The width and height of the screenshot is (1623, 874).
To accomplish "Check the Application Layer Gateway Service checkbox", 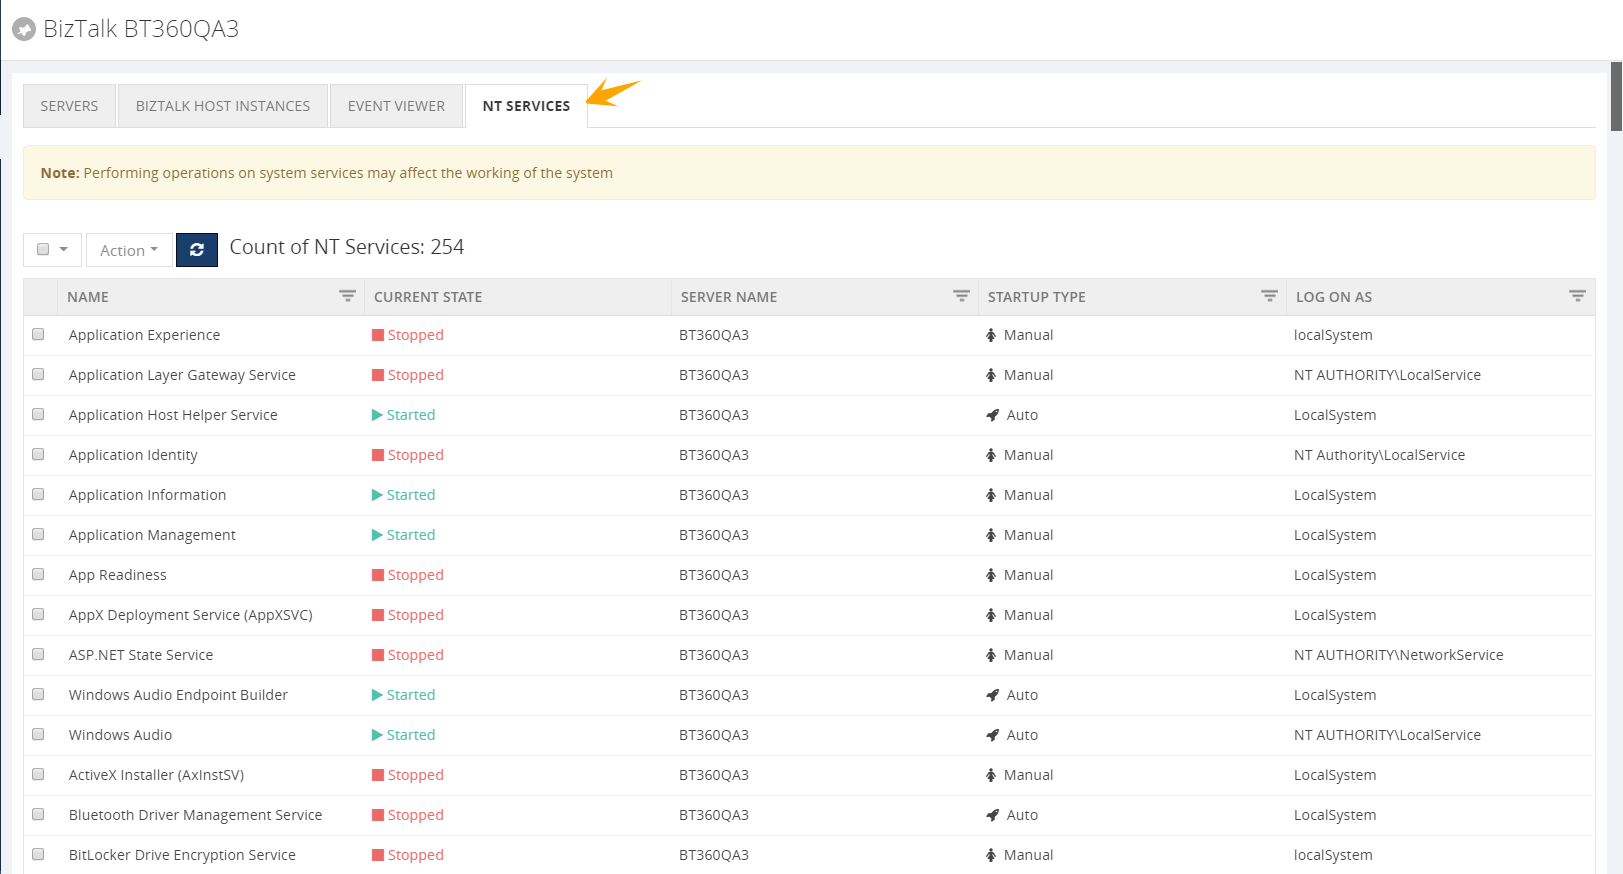I will (x=38, y=374).
